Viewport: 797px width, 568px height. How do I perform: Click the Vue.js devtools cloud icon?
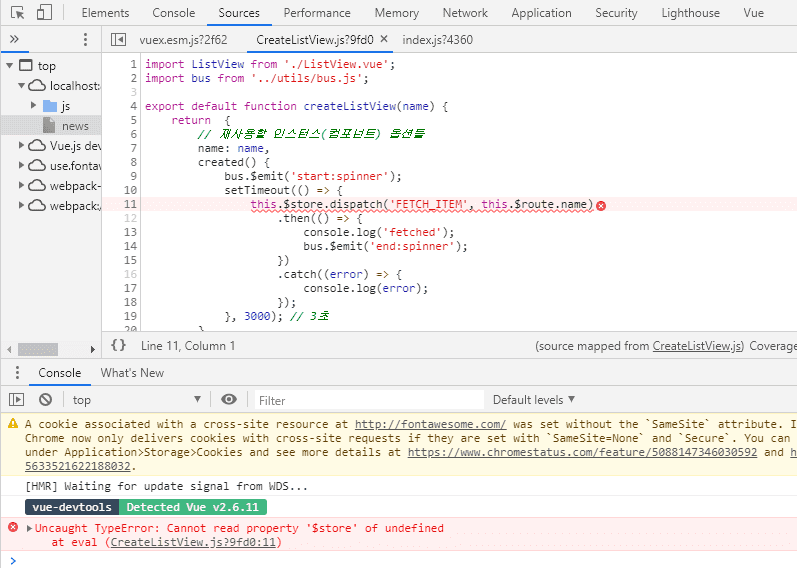click(37, 145)
